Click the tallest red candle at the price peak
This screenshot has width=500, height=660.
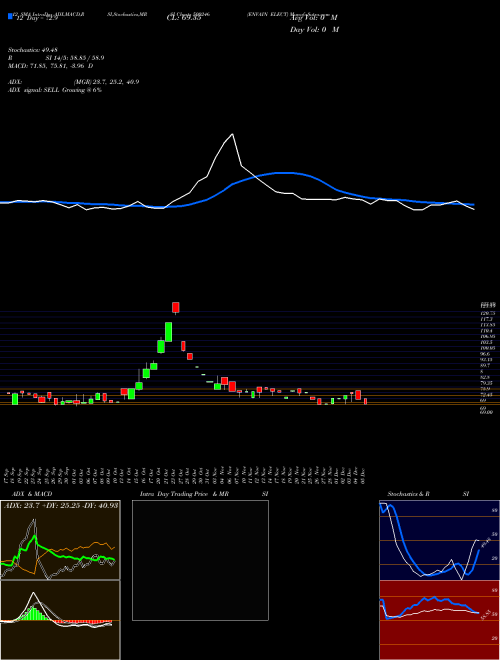[x=176, y=307]
